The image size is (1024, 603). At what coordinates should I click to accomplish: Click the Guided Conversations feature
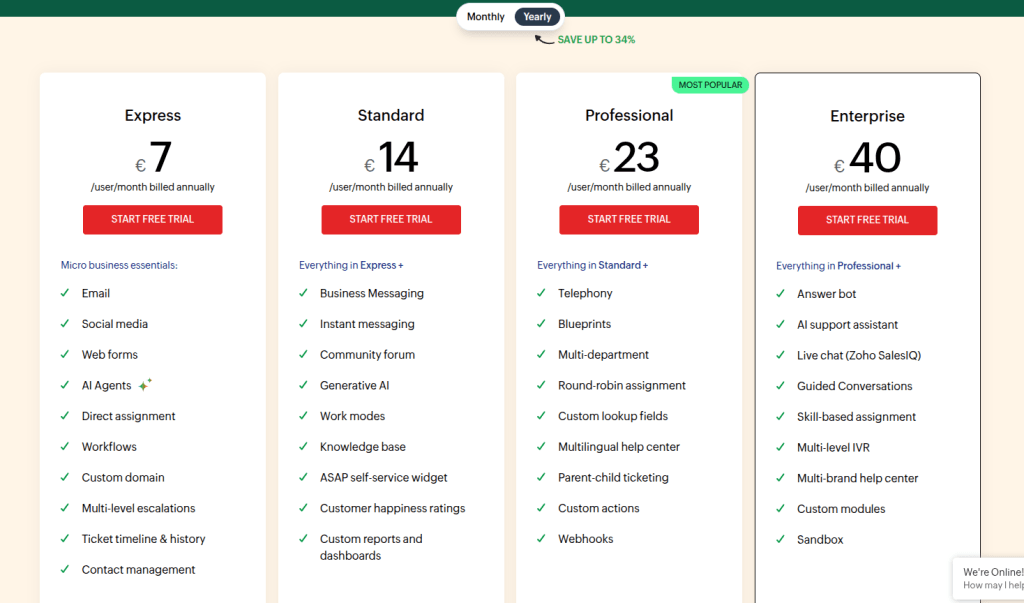coord(854,386)
